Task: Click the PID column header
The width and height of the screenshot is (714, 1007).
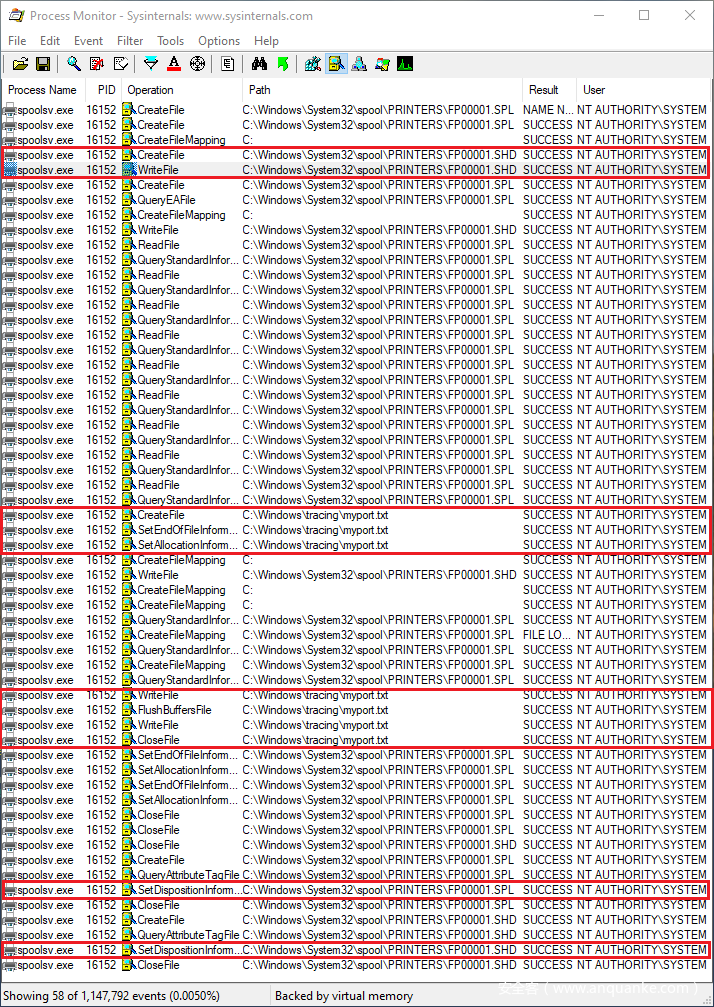Action: click(103, 90)
